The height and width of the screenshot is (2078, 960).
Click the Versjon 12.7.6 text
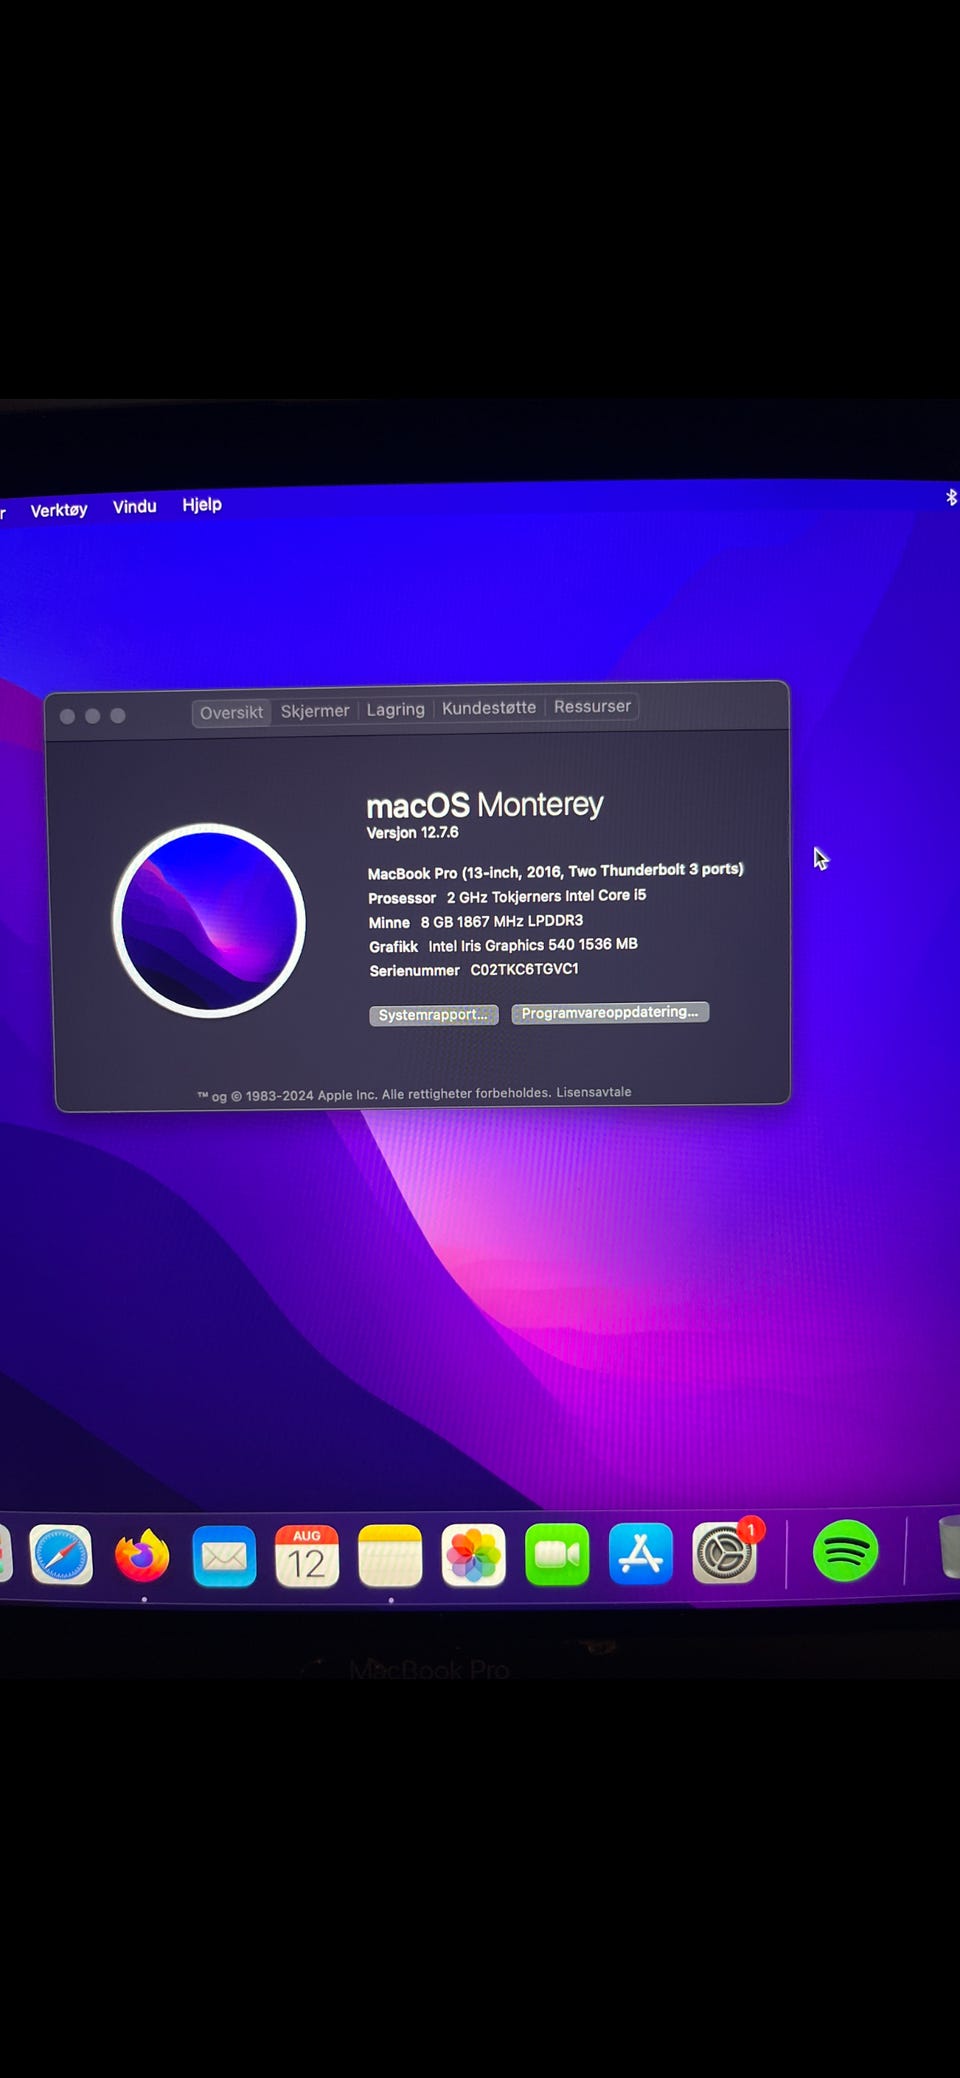coord(412,832)
